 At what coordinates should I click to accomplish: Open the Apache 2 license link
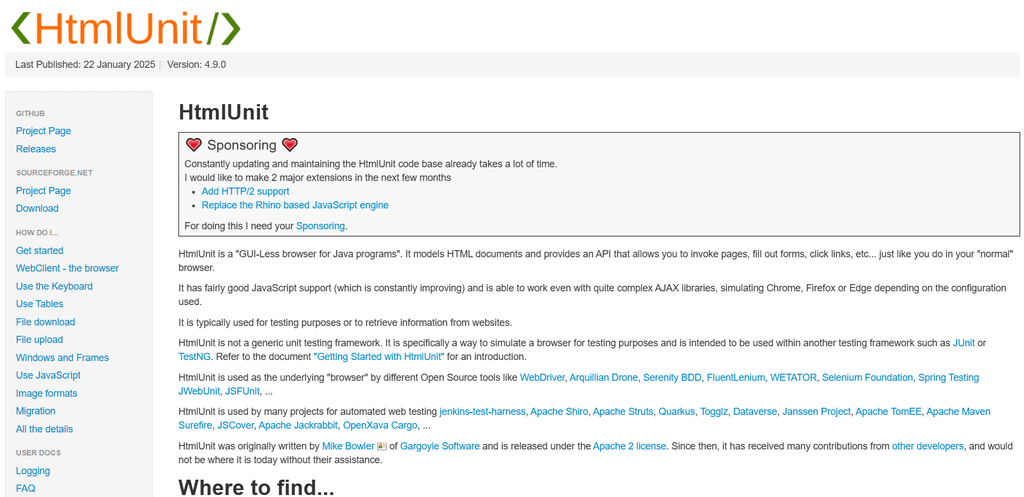click(630, 446)
